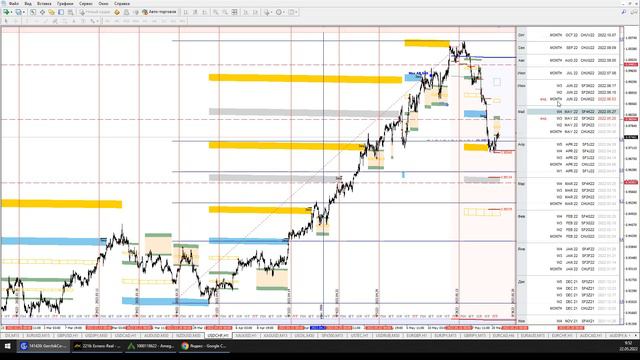Open the Окно menu
Image resolution: width=640 pixels, height=360 pixels.
pyautogui.click(x=103, y=3)
